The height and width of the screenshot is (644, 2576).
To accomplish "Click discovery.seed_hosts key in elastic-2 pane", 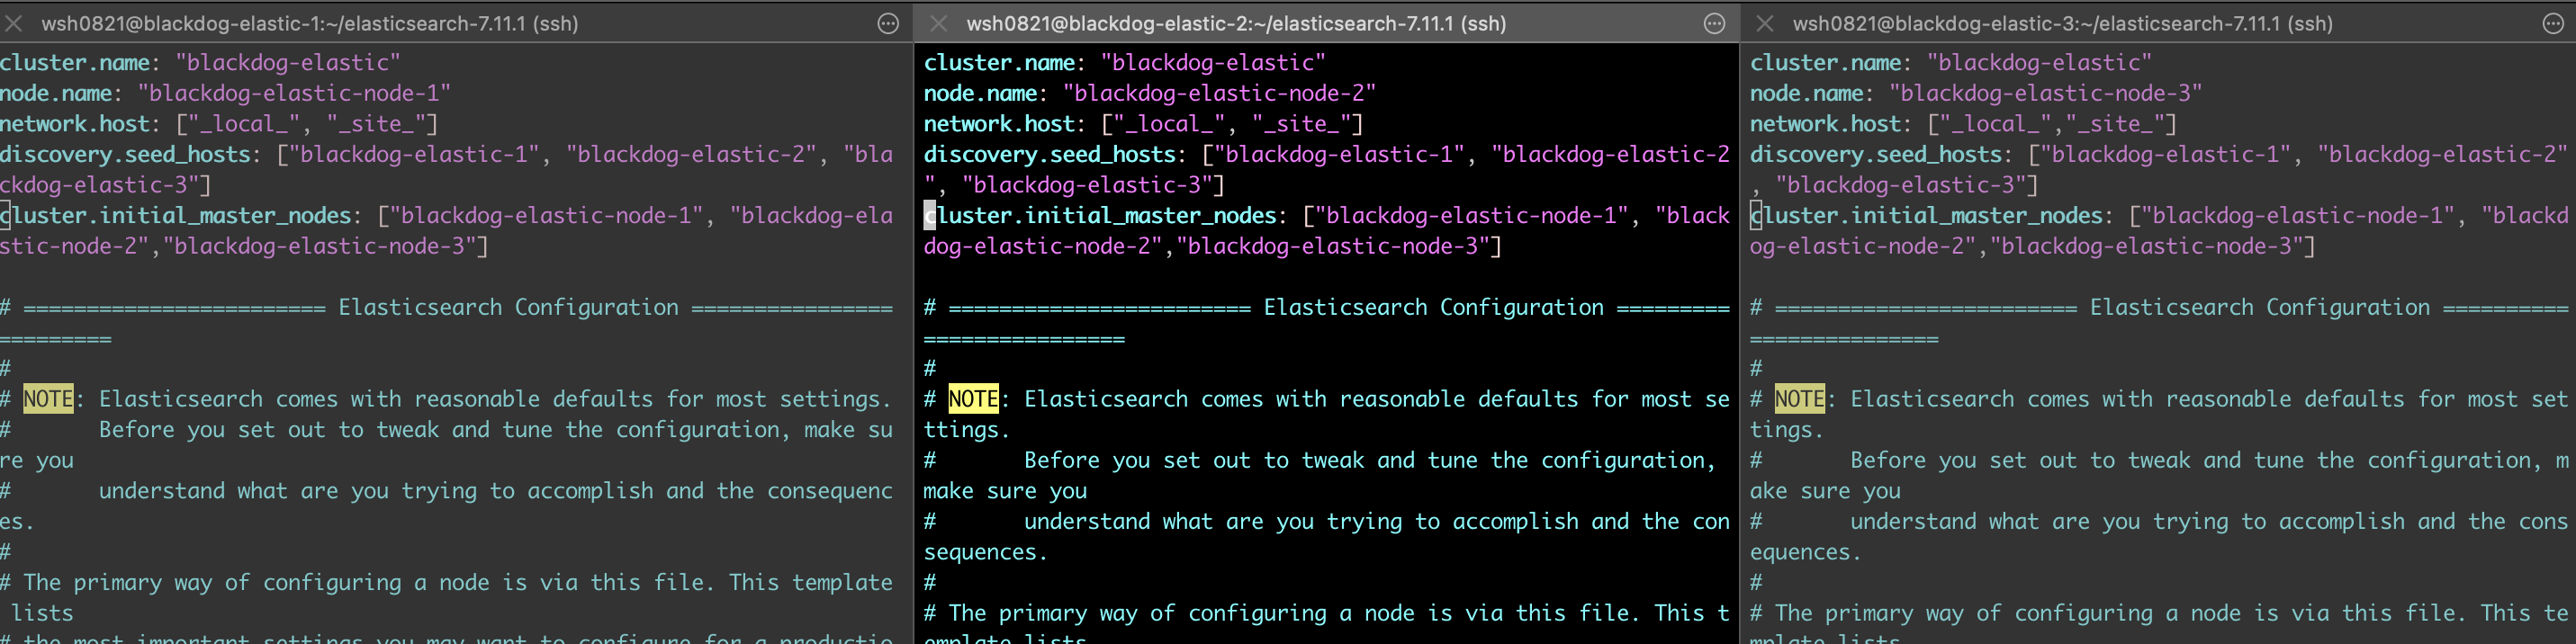I will (1050, 154).
